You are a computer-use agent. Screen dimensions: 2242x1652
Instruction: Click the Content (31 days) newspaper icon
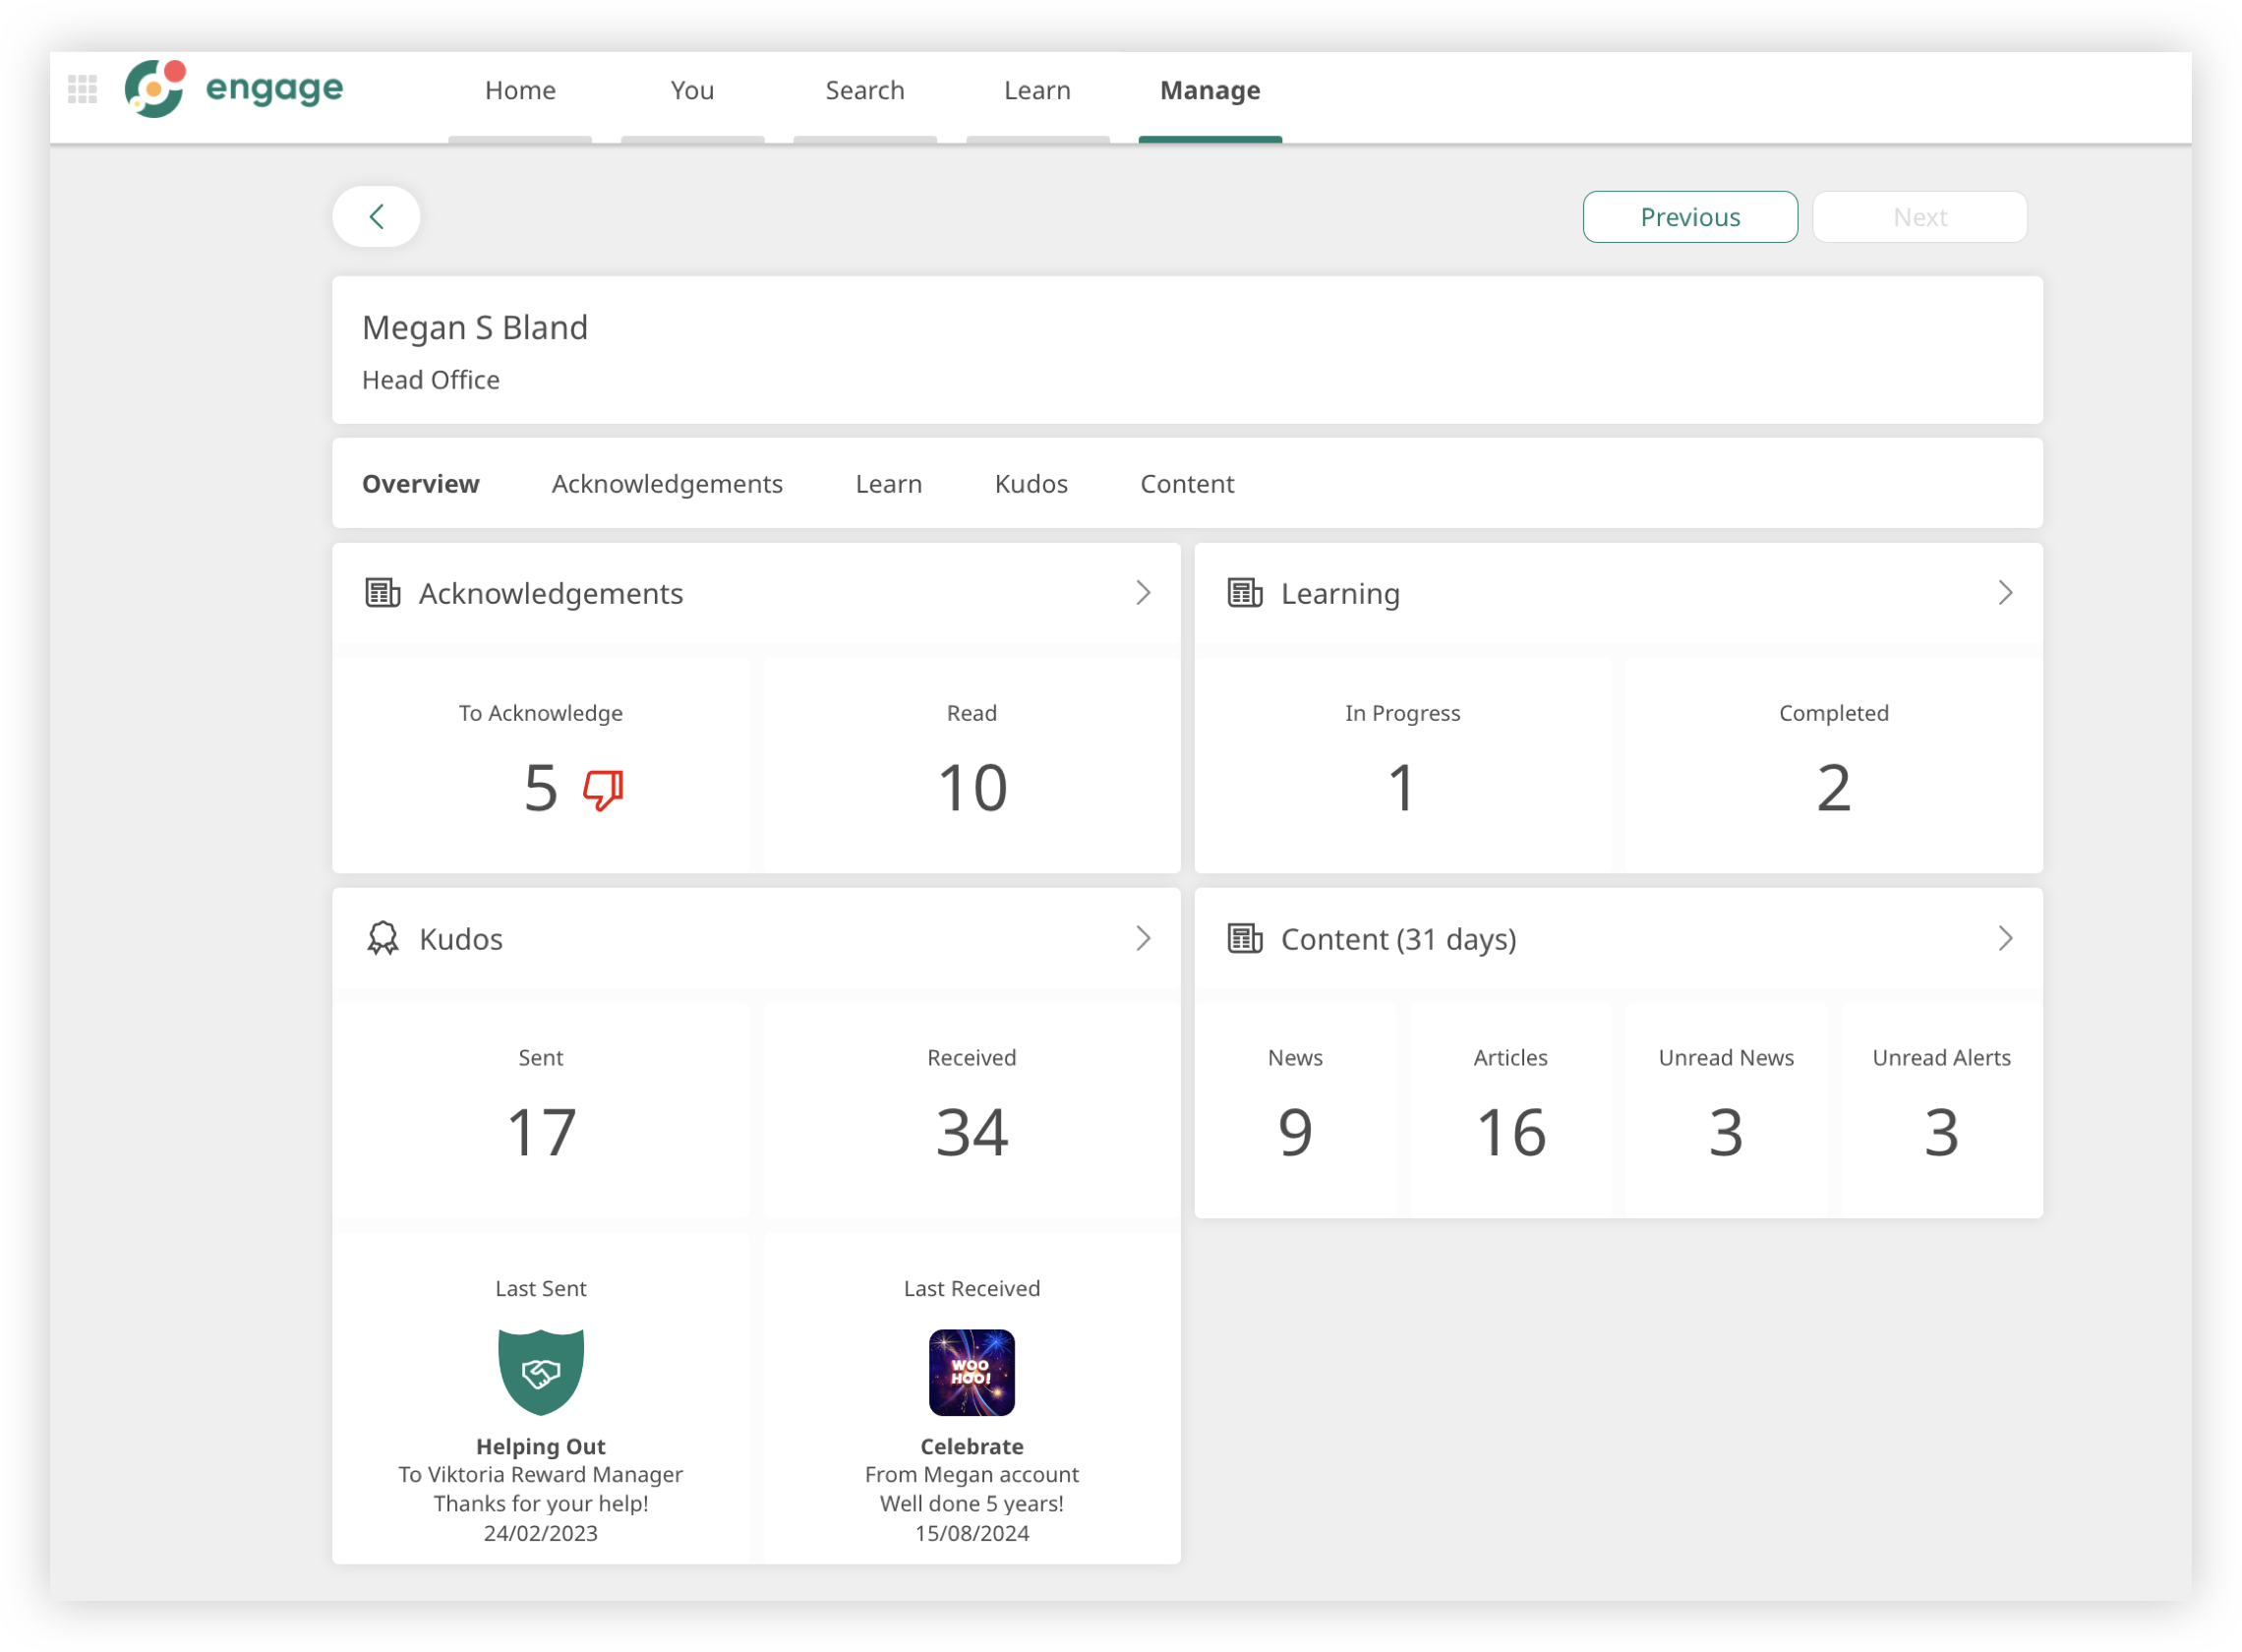pyautogui.click(x=1244, y=938)
